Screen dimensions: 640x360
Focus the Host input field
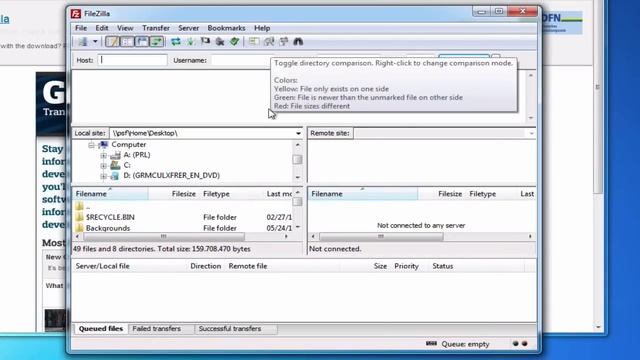[x=132, y=60]
